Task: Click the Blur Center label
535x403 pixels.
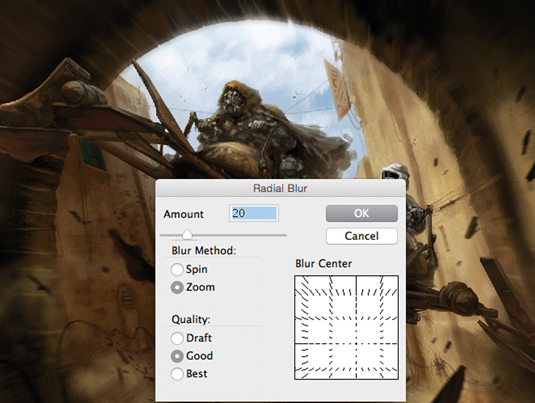Action: 323,263
